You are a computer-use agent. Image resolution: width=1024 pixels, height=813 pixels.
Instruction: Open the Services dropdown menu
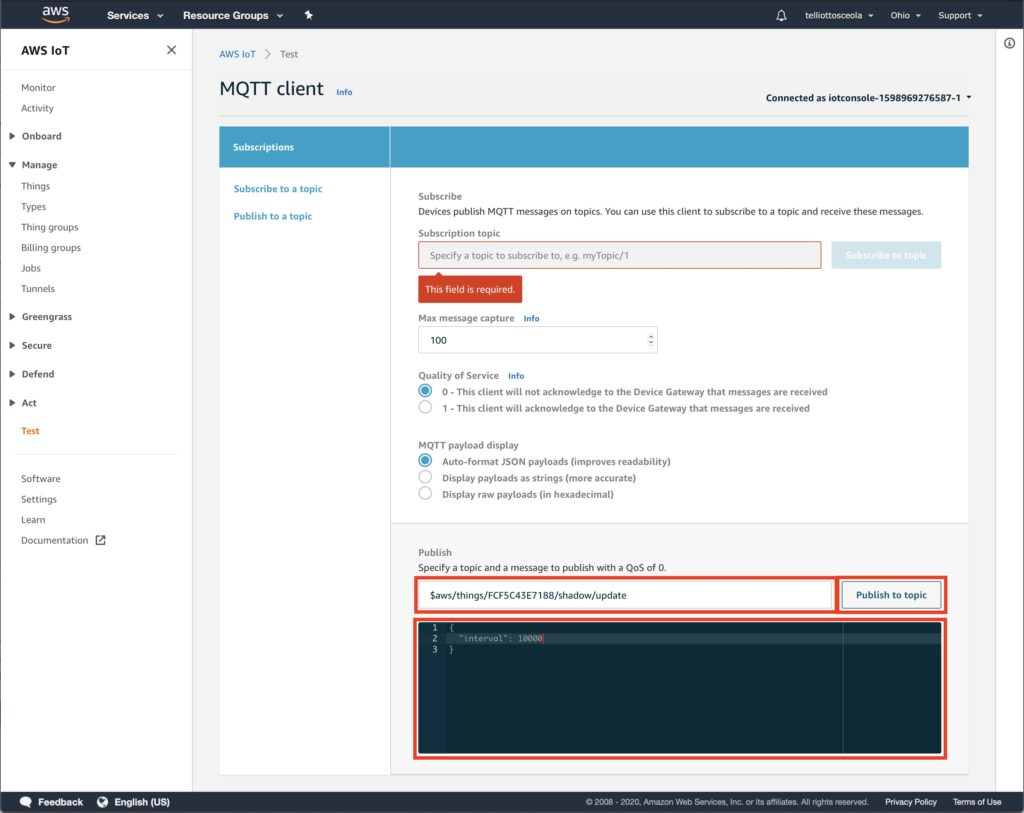point(135,15)
